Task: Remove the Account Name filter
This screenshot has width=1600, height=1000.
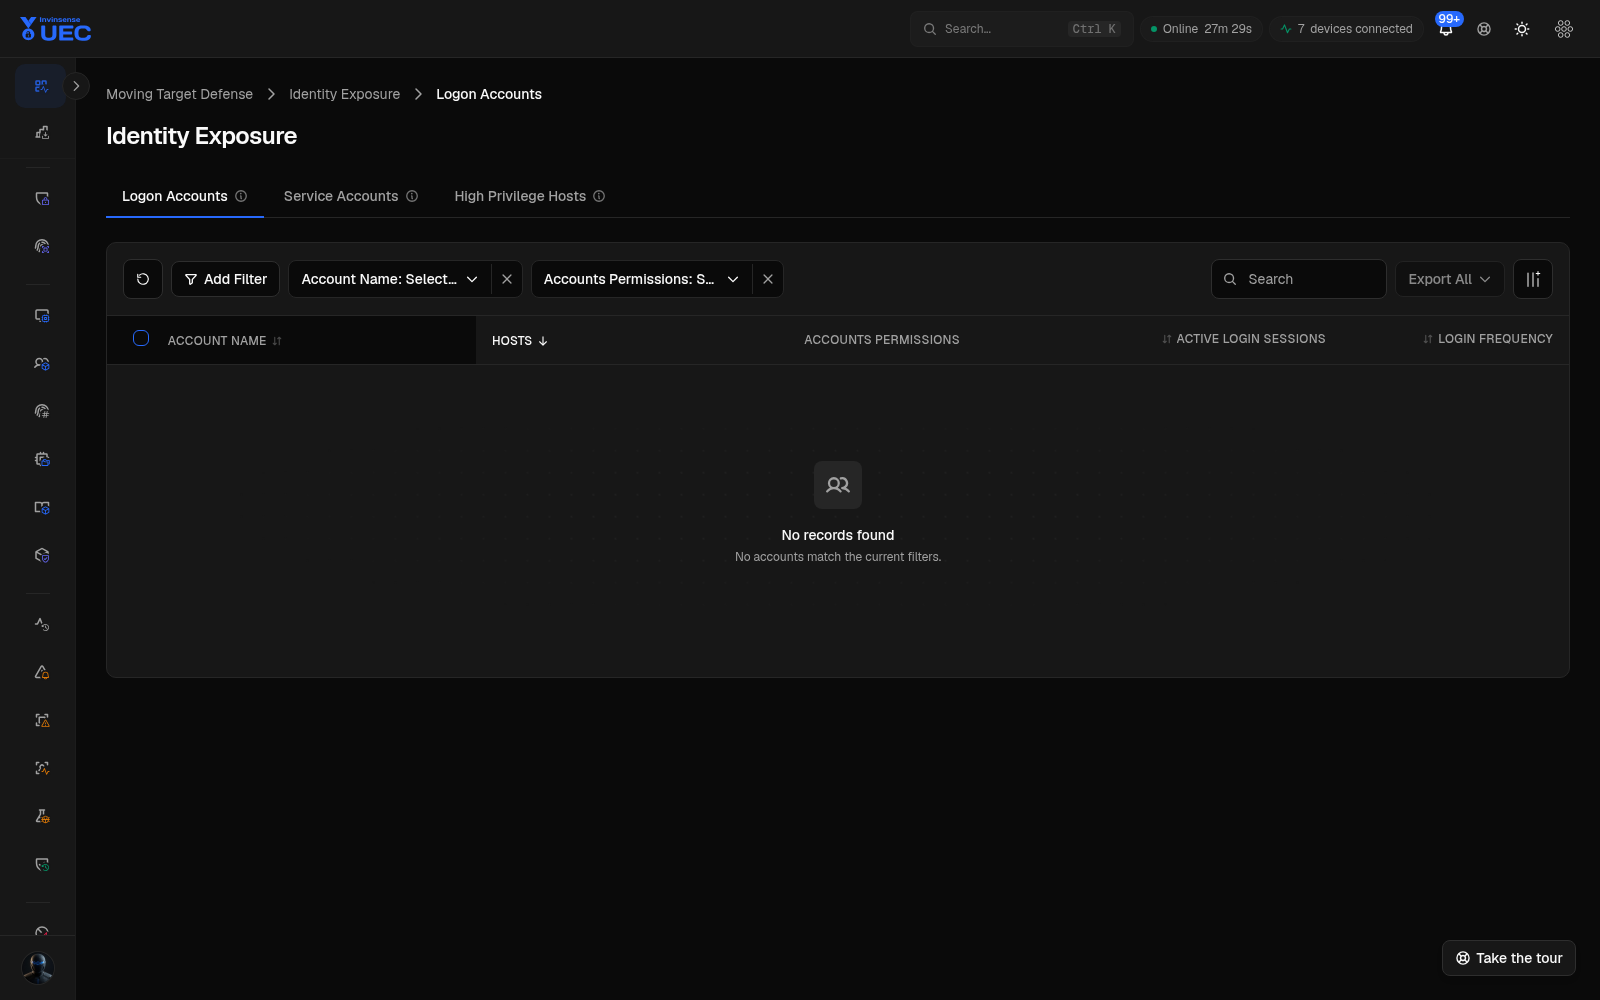Action: (507, 279)
